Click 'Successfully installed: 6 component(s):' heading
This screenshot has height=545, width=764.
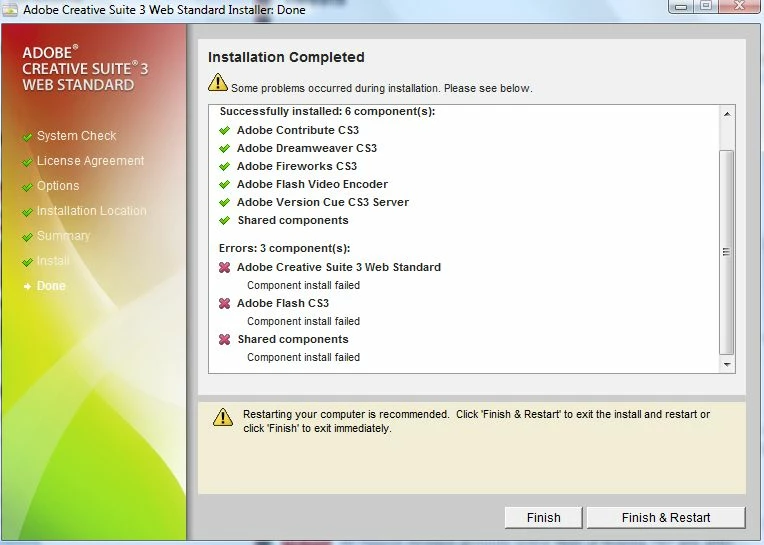click(x=327, y=112)
